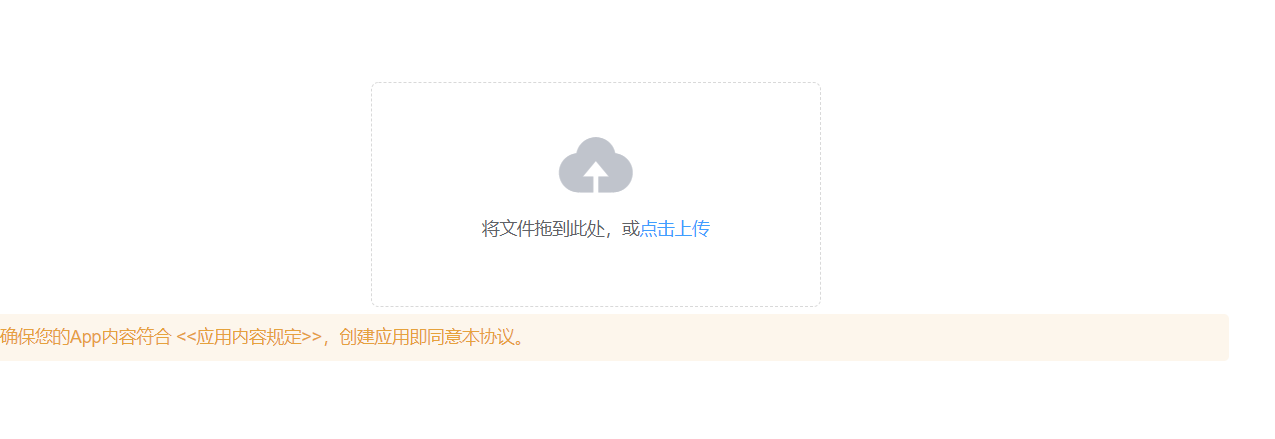Screen dimensions: 1275x439
Task: Click the word App in the warning banner
Action: pos(86,337)
